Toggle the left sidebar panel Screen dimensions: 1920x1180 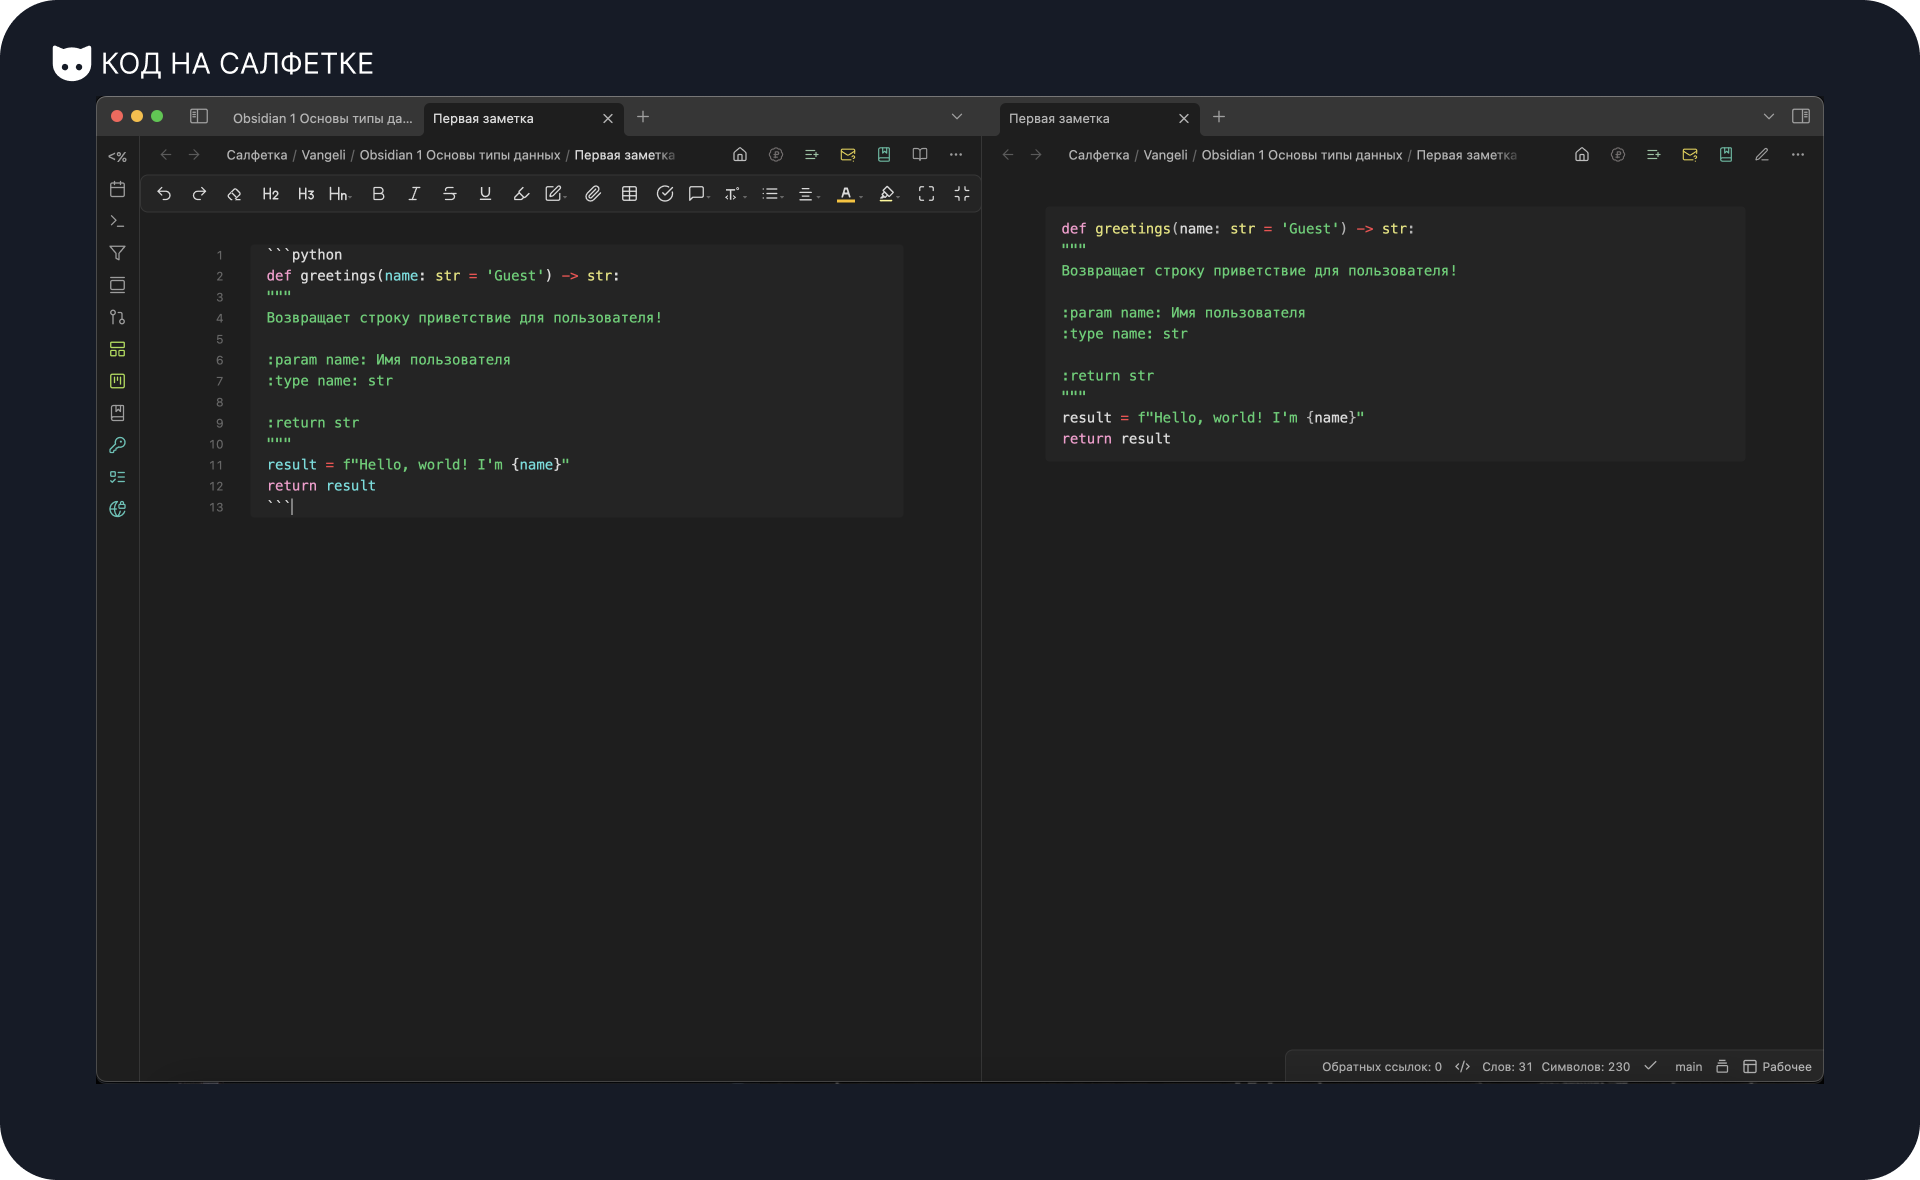(199, 117)
